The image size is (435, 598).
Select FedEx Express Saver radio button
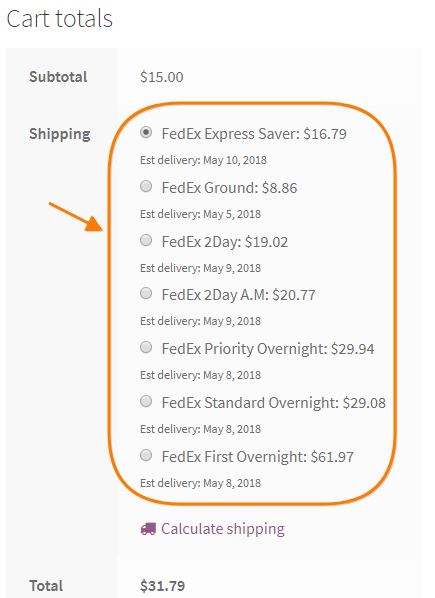(x=146, y=132)
